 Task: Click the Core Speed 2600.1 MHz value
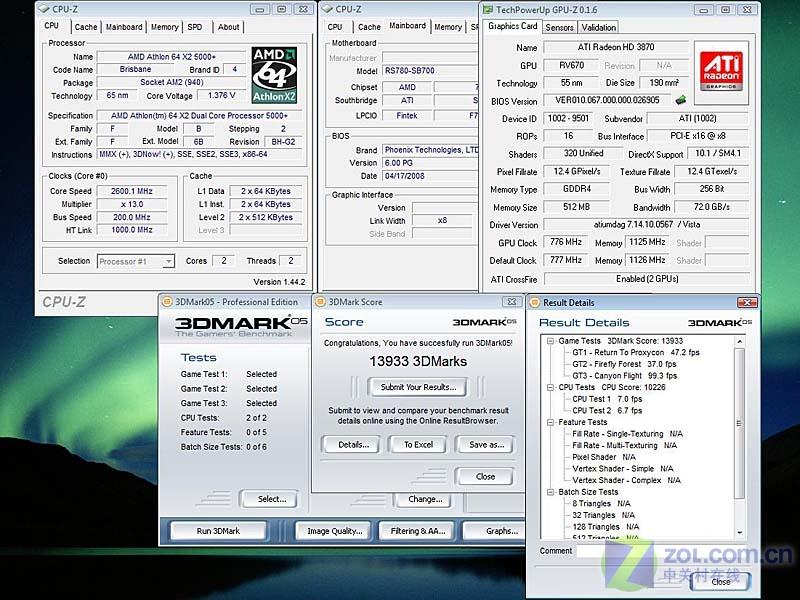(132, 191)
